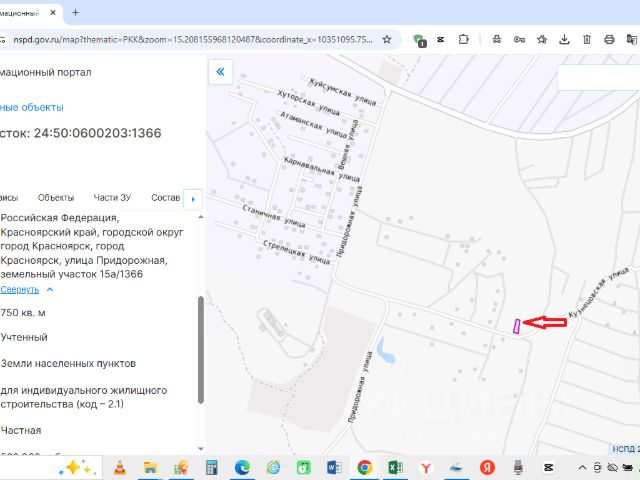This screenshot has height=480, width=640.
Task: Switch to the Состав tab
Action: (165, 198)
